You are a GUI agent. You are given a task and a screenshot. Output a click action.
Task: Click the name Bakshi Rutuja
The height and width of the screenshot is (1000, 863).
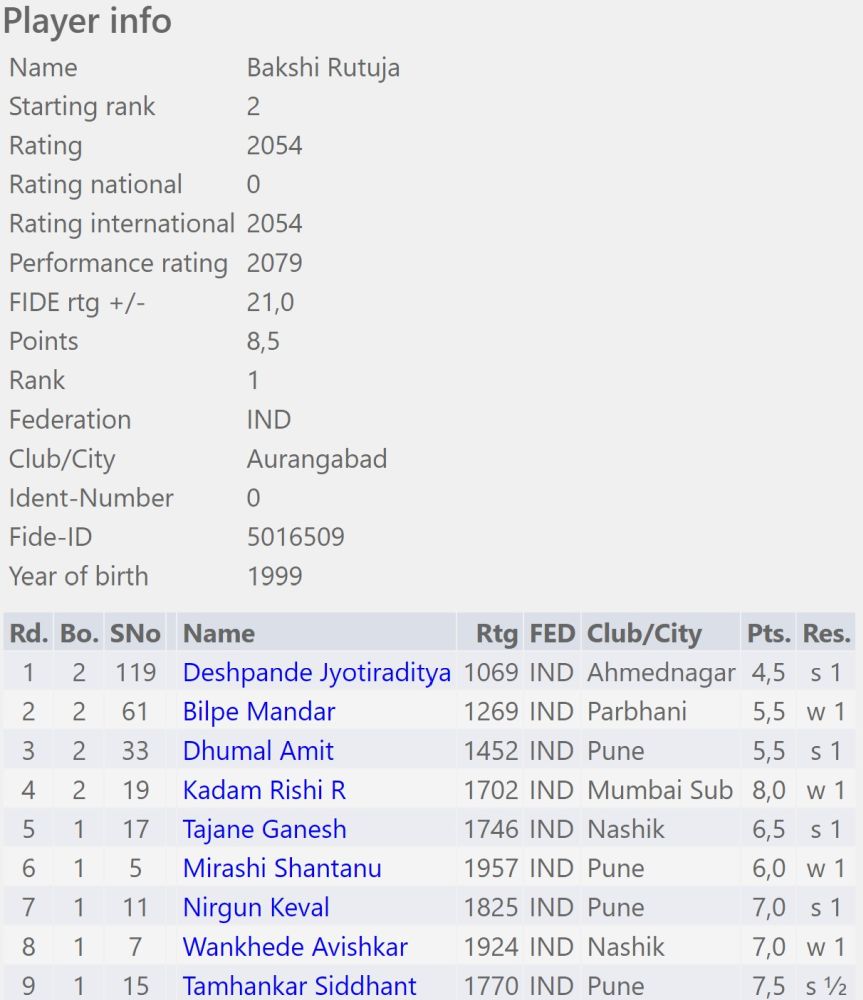tap(323, 68)
